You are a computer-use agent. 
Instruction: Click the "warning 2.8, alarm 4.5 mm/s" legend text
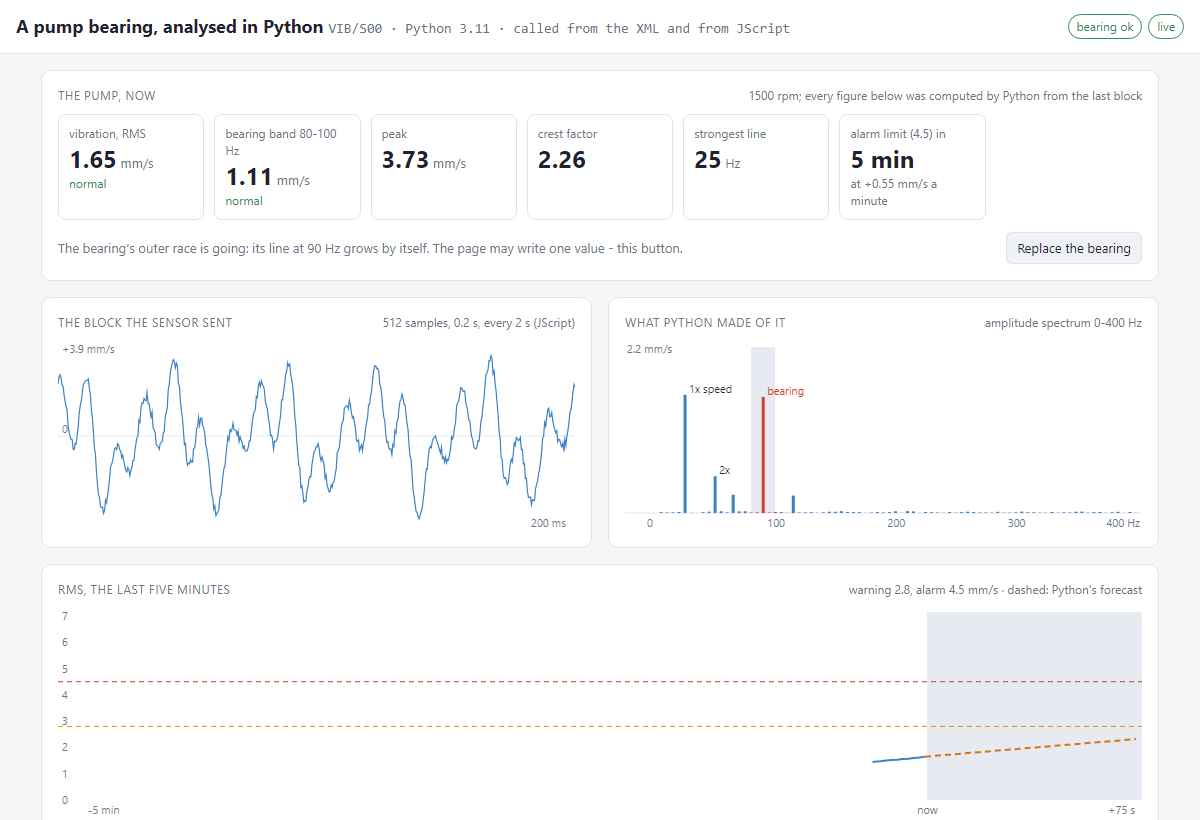point(923,590)
